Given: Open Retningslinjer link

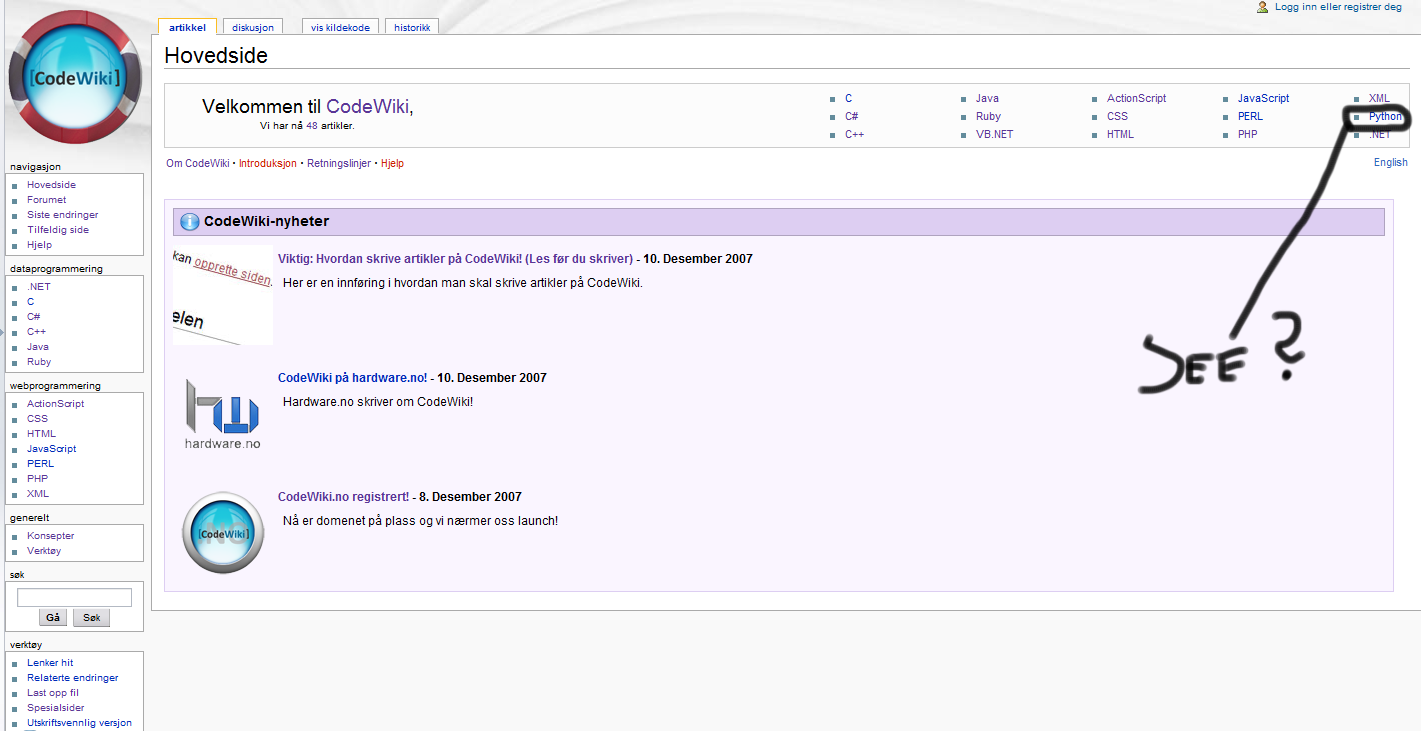Looking at the screenshot, I should [339, 164].
